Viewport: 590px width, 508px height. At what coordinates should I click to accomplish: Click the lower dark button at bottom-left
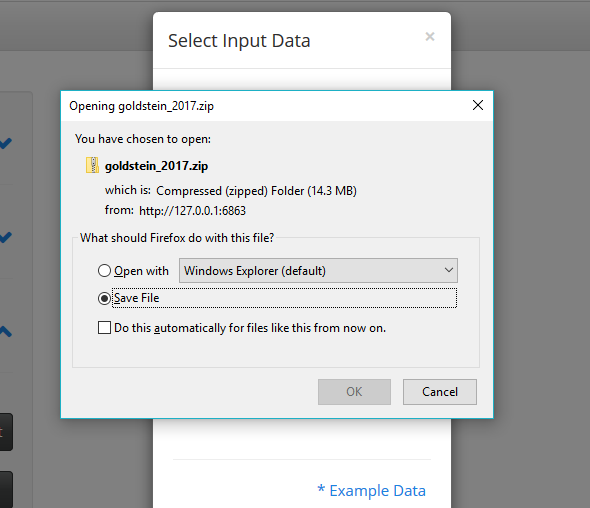[6, 489]
